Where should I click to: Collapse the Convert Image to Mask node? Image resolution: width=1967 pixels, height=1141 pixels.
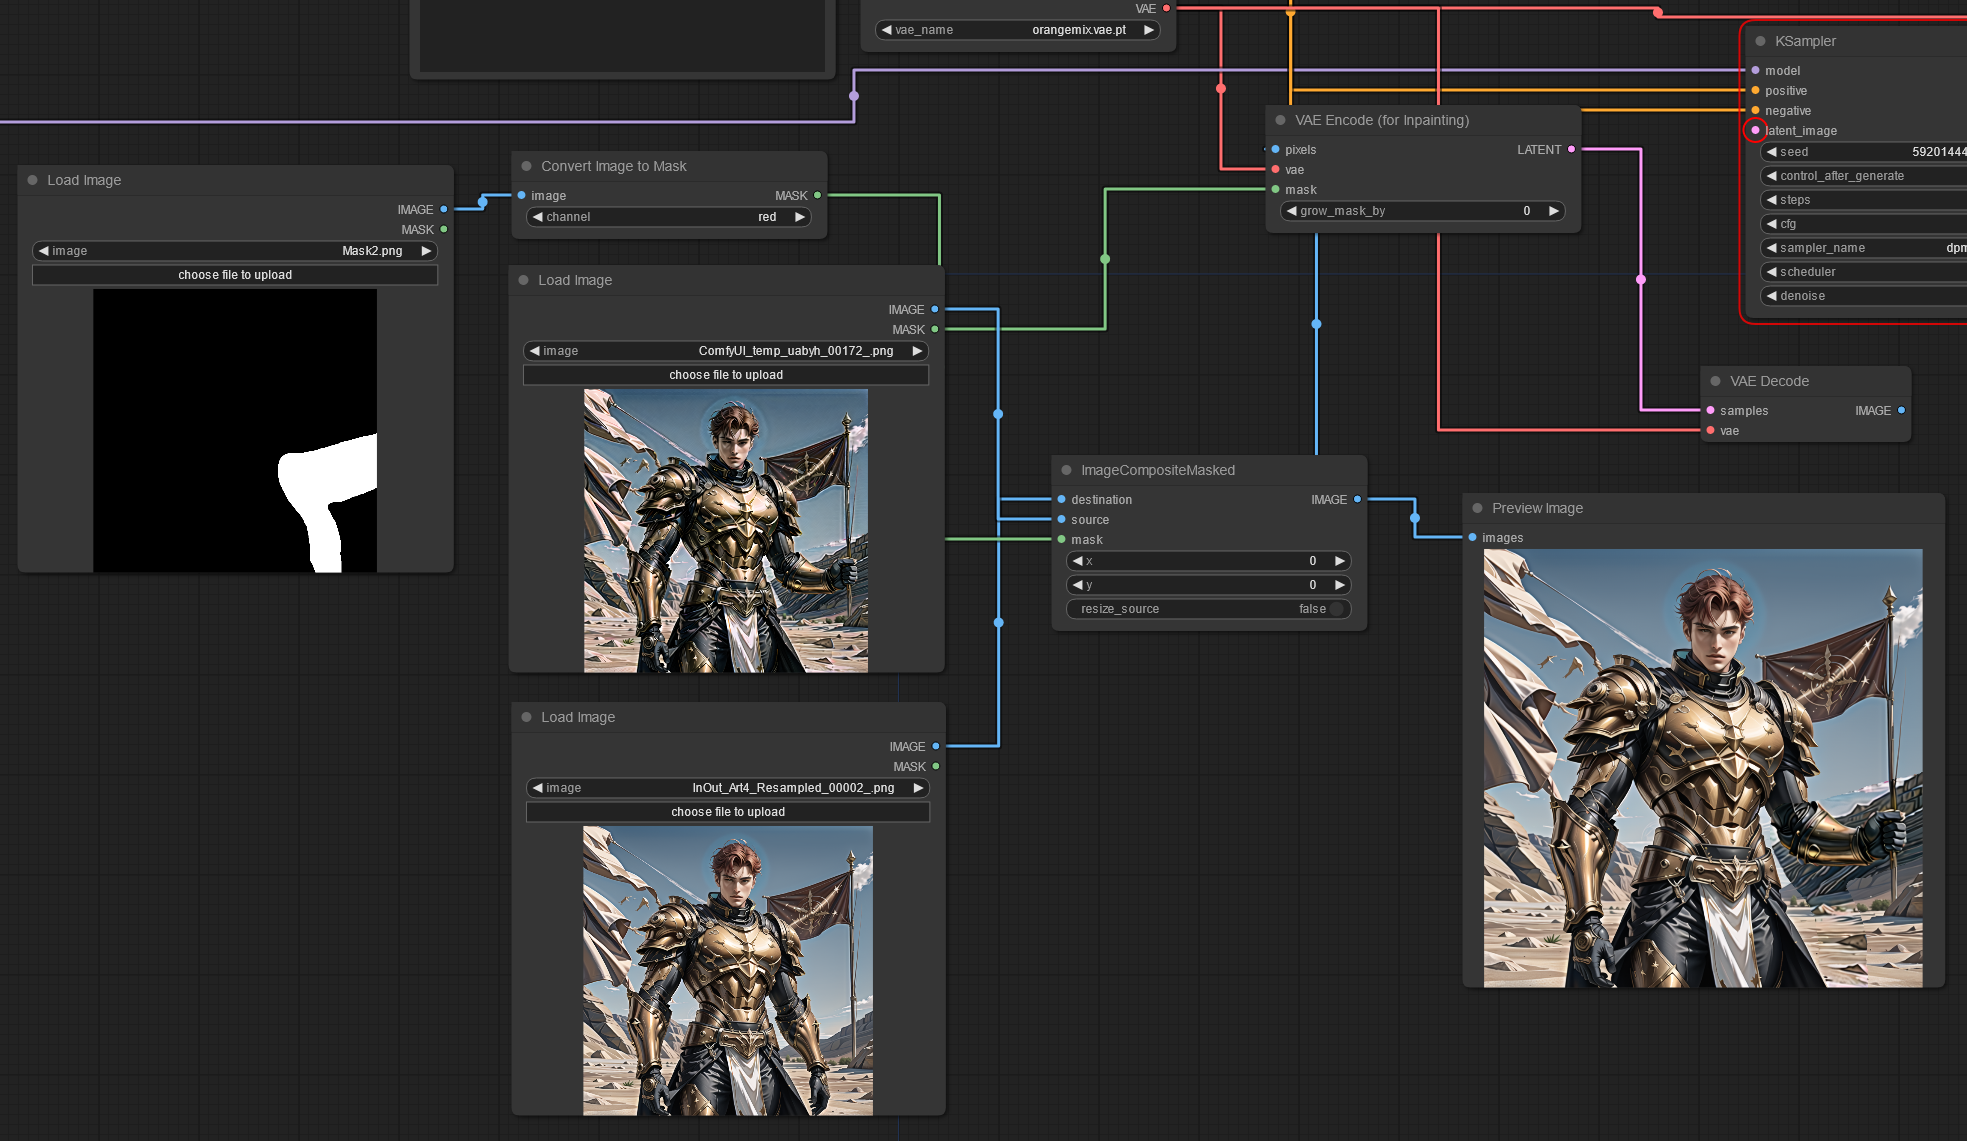coord(526,166)
